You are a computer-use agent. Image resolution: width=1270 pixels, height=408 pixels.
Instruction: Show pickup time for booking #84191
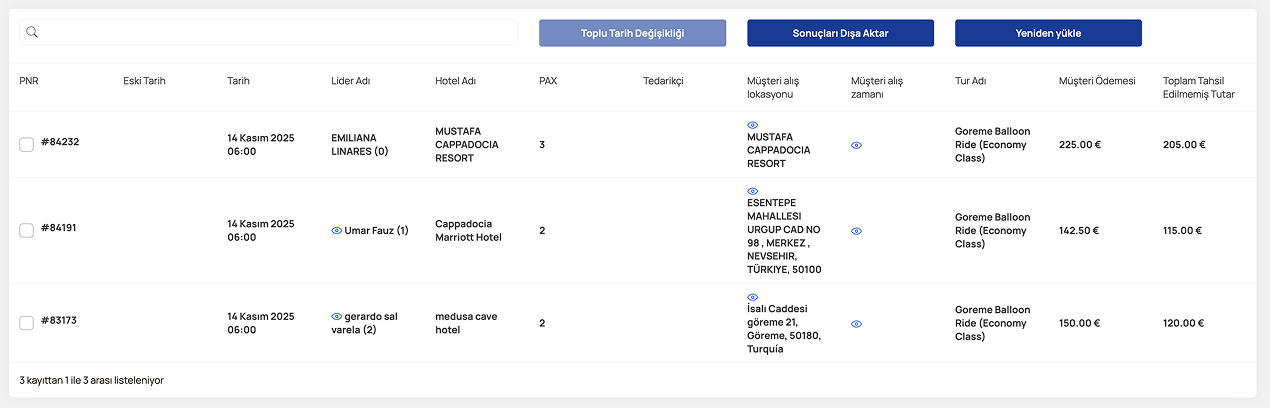point(856,231)
